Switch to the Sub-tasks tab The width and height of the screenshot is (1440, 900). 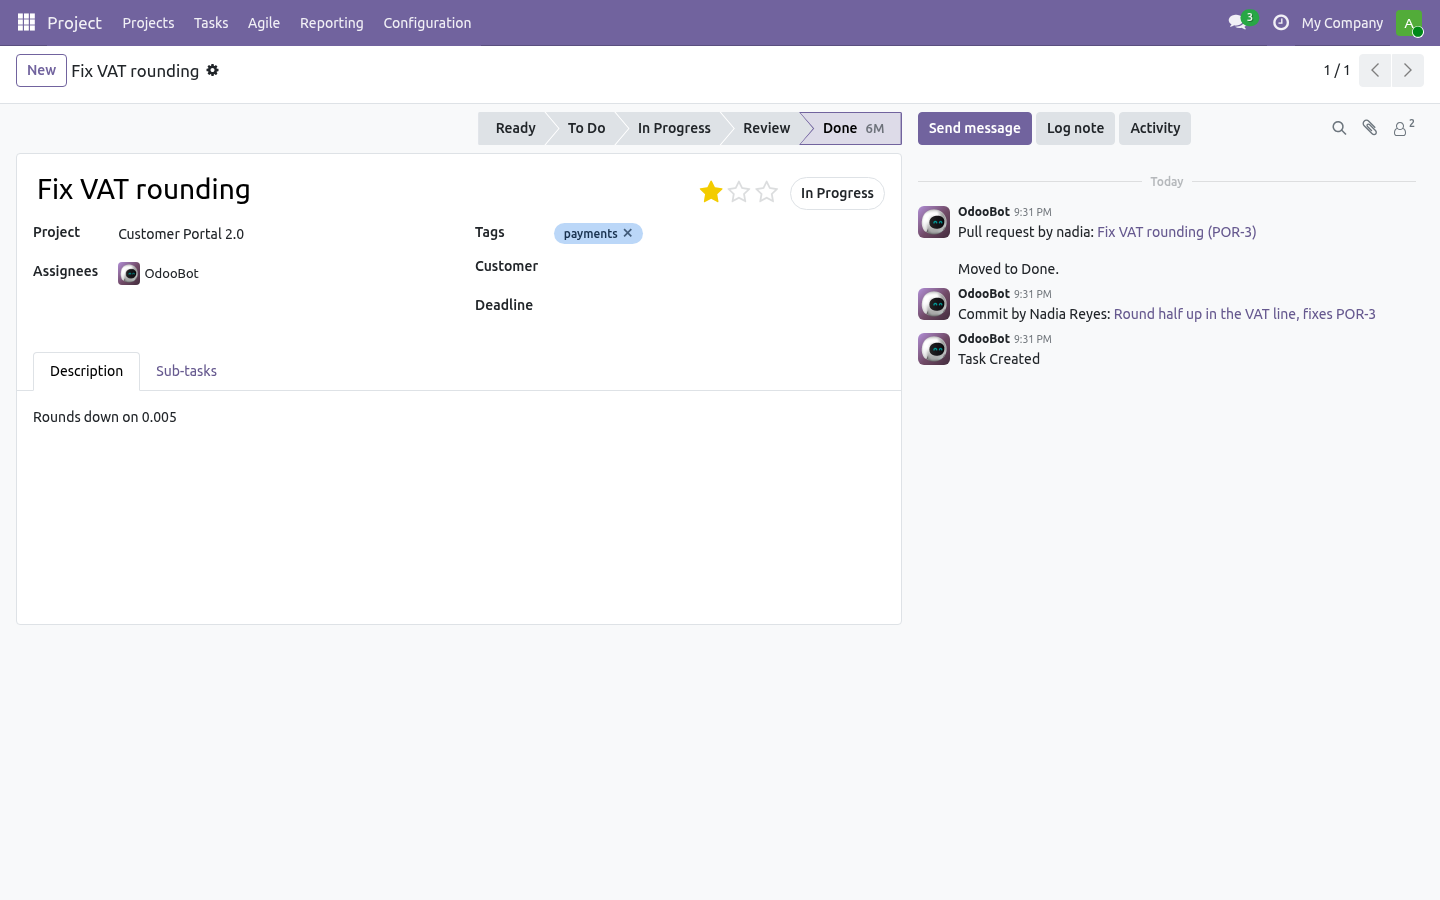186,371
